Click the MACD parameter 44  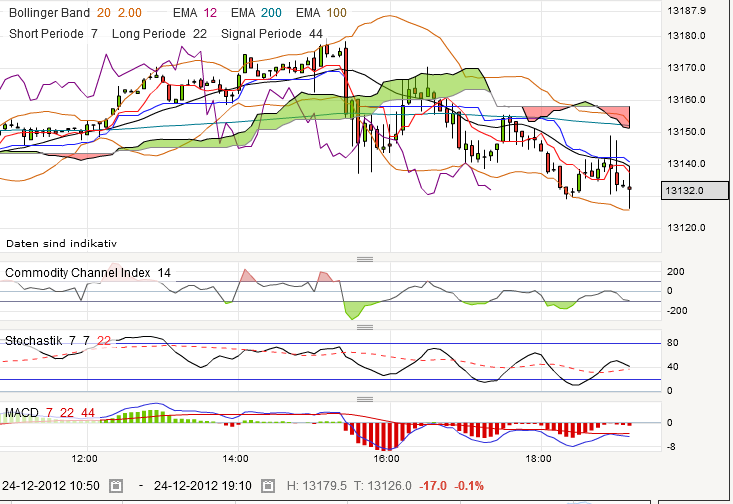(88, 412)
